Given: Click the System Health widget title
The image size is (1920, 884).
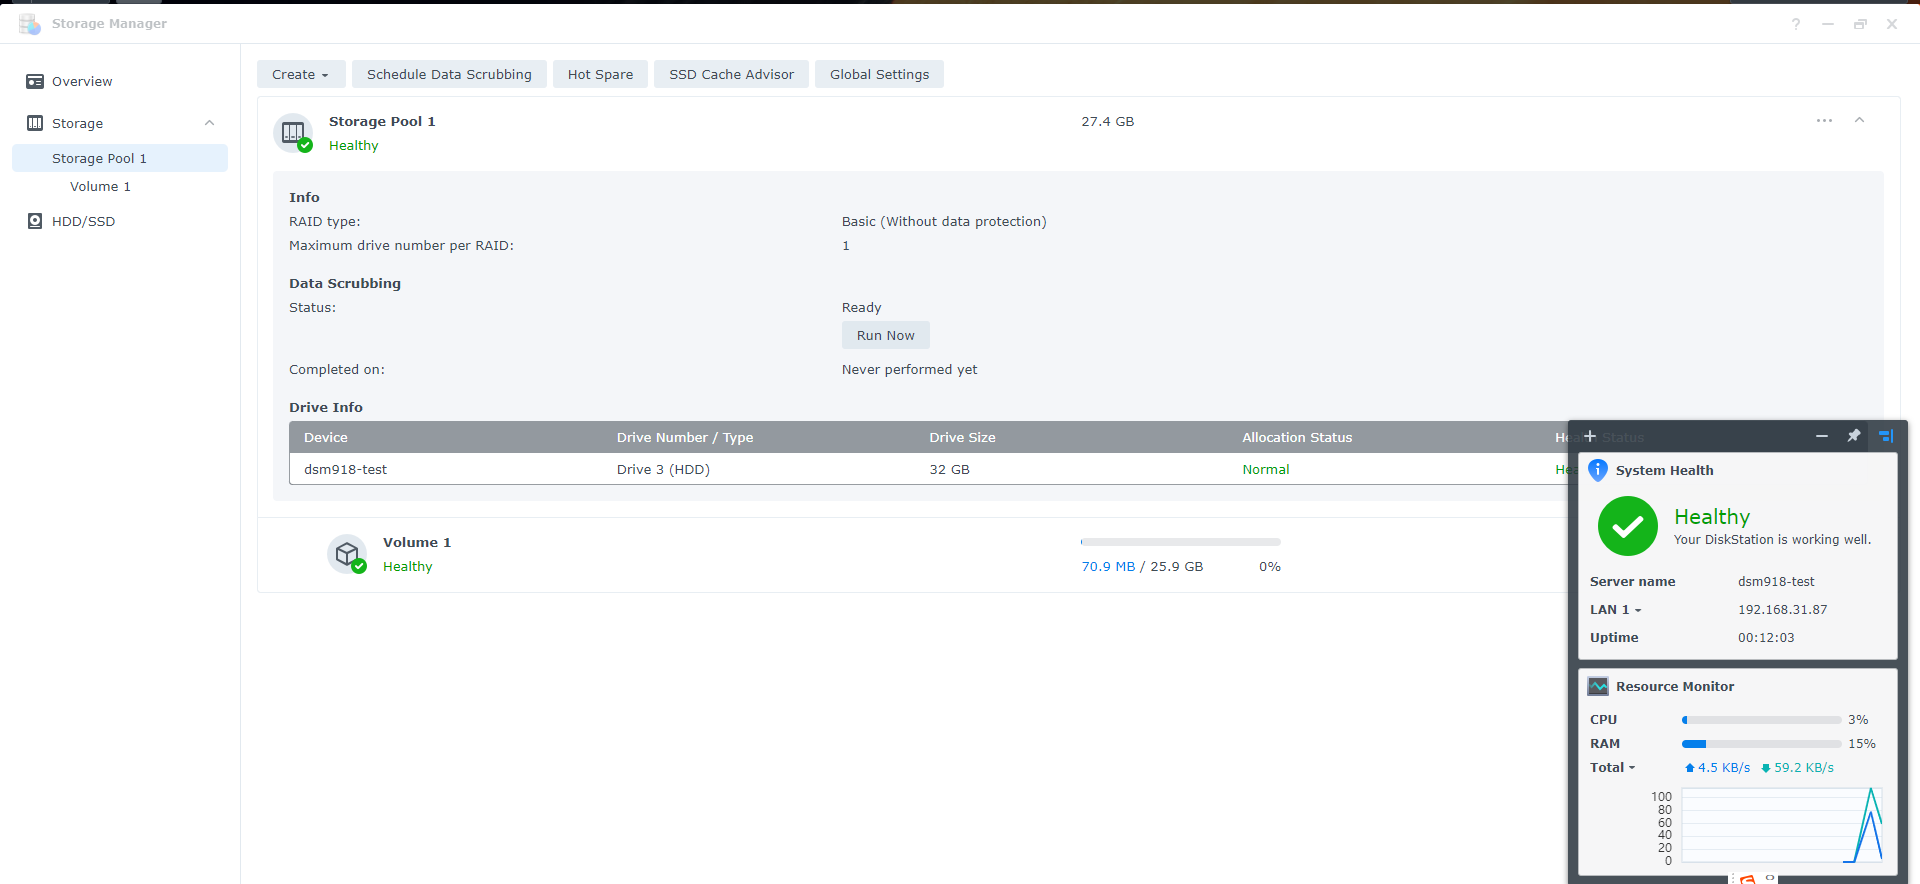Looking at the screenshot, I should click(1664, 470).
